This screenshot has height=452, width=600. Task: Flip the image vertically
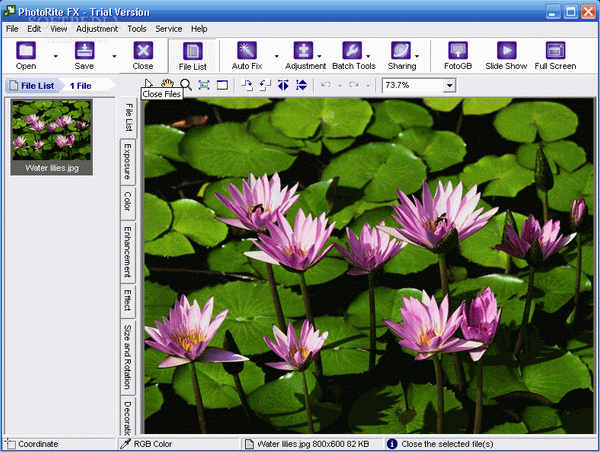(302, 85)
